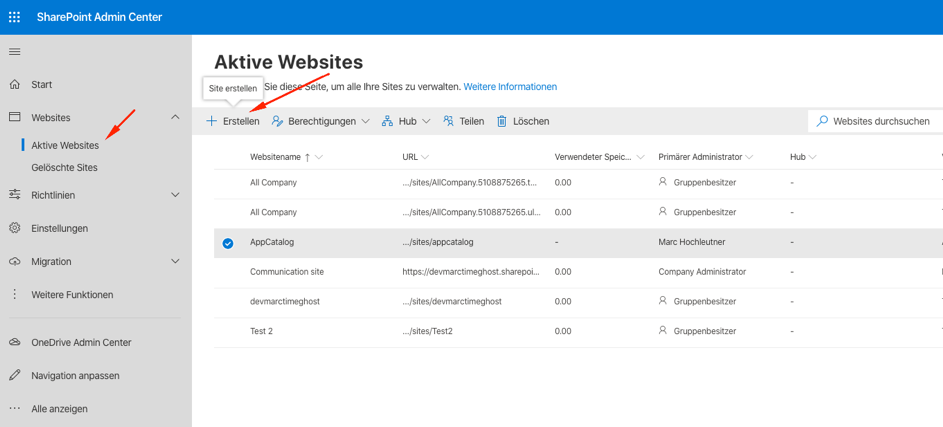Image resolution: width=943 pixels, height=427 pixels.
Task: Click the SharePoint Admin Center title
Action: 99,17
